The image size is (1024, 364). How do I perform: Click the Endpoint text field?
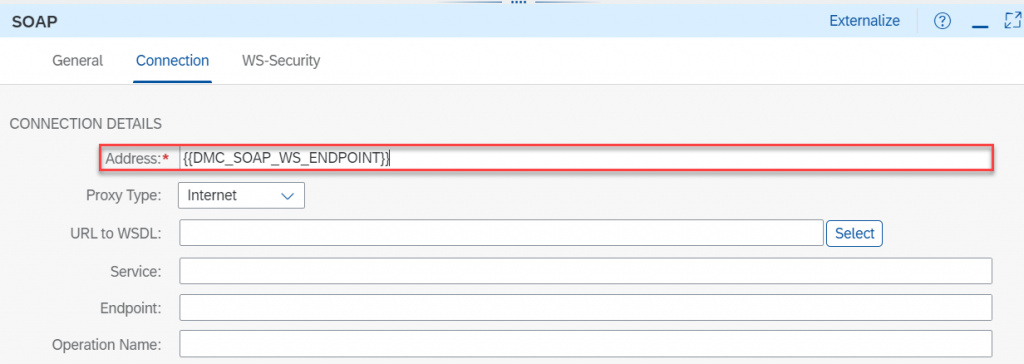tap(585, 308)
